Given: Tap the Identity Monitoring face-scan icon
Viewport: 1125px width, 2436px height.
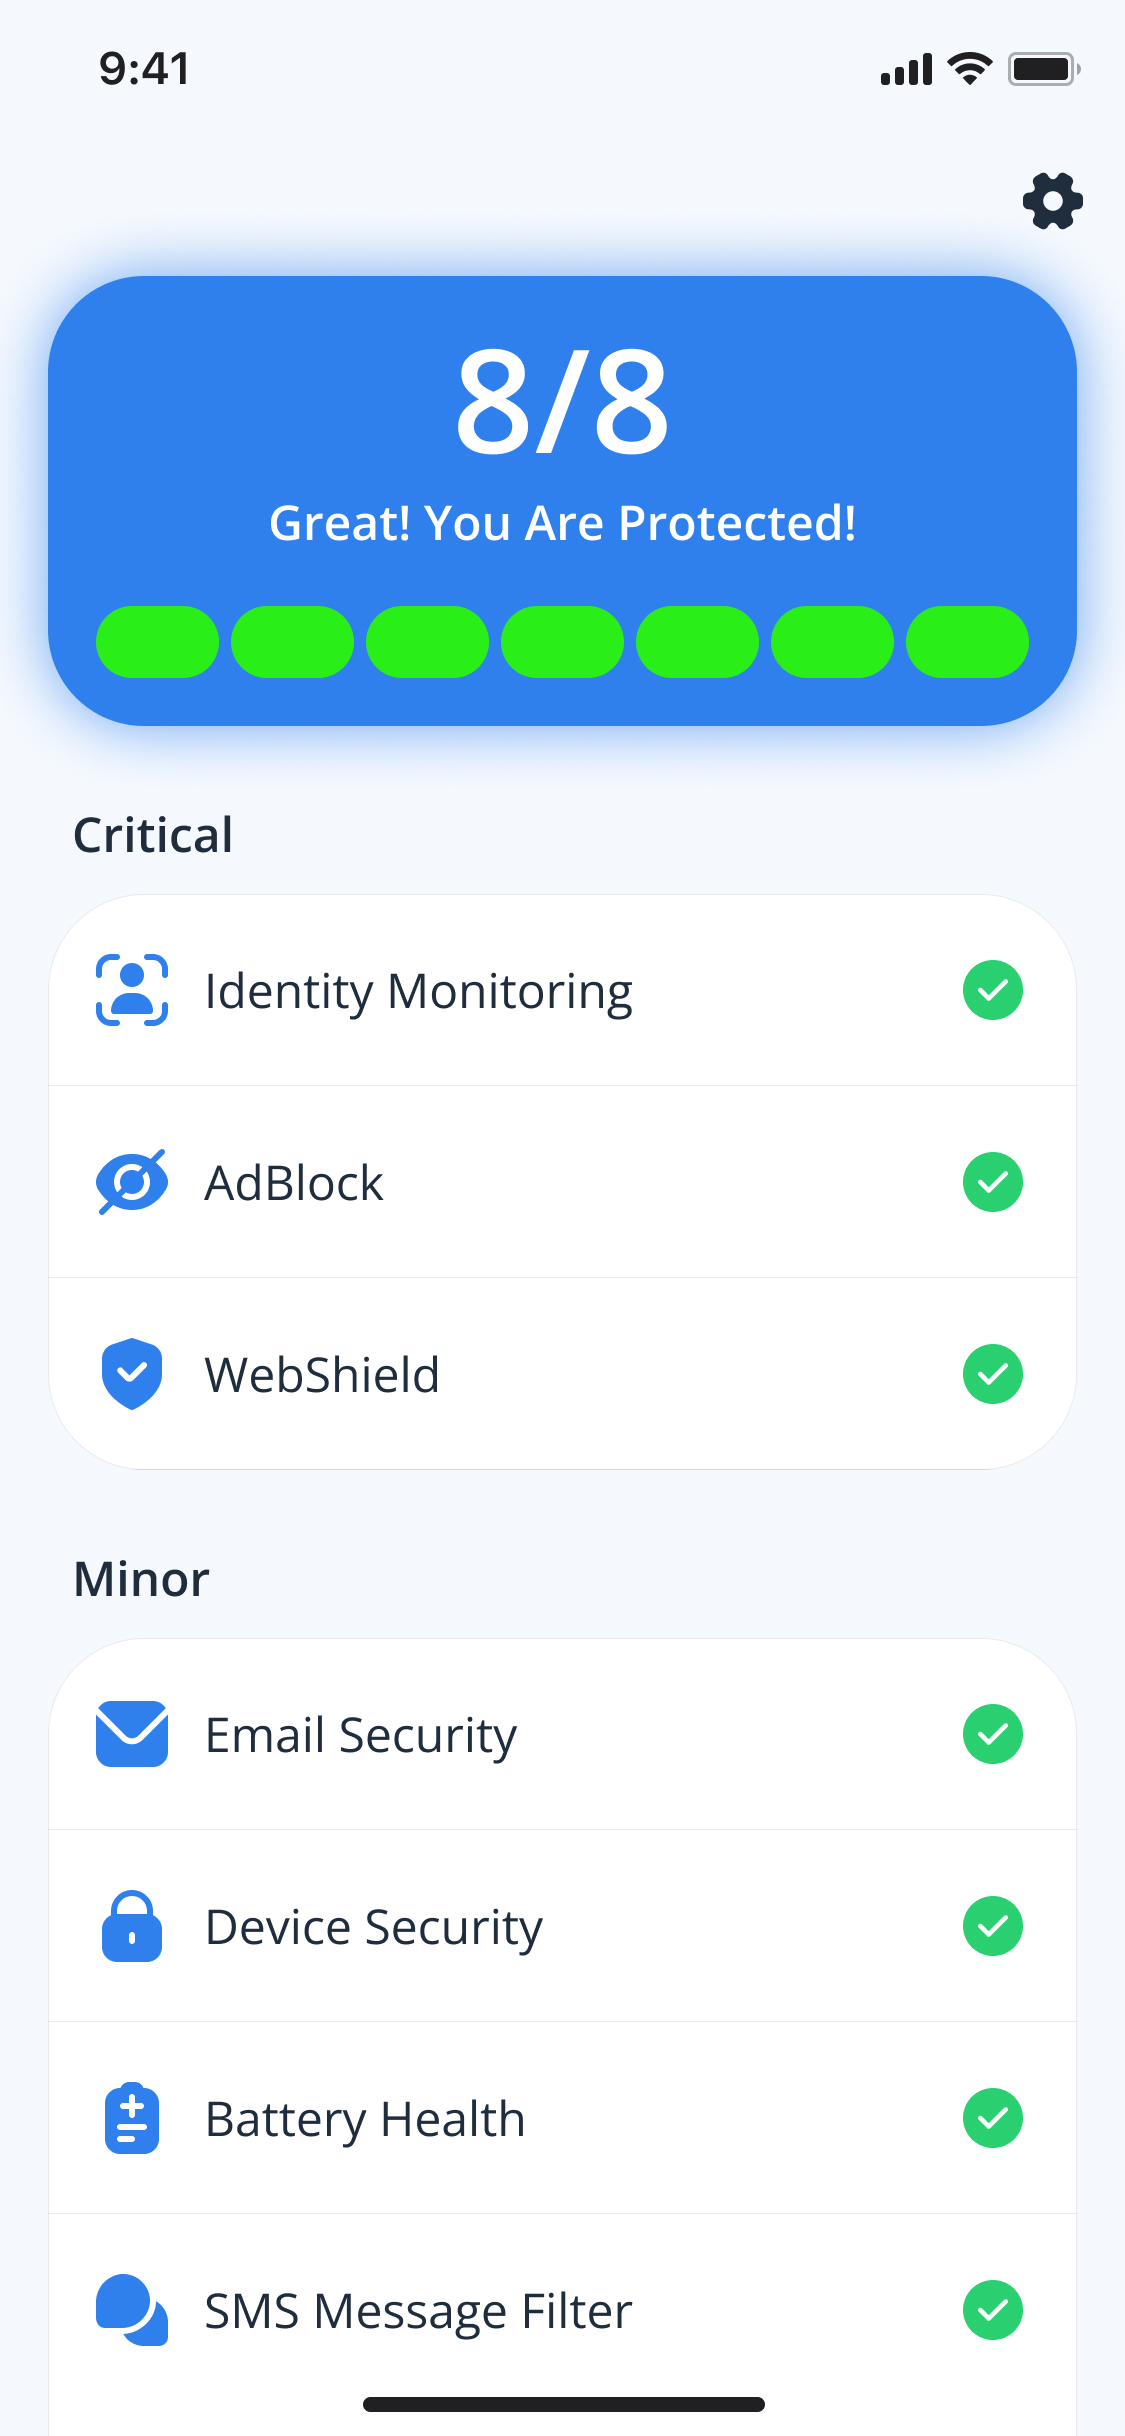Looking at the screenshot, I should point(132,990).
